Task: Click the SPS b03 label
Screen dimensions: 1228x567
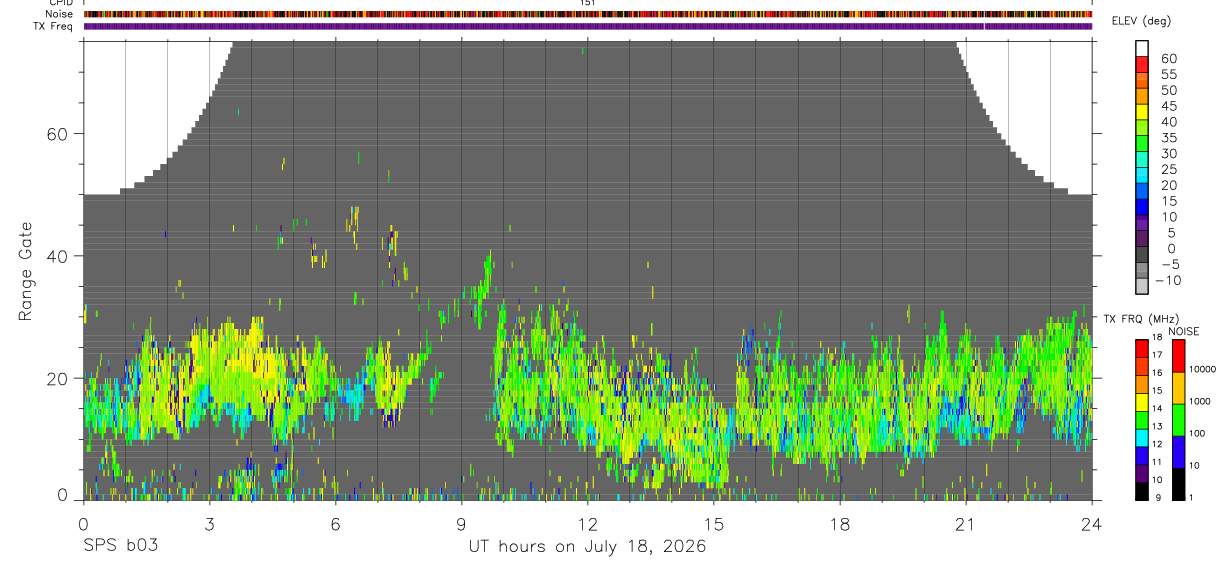Action: (x=119, y=547)
